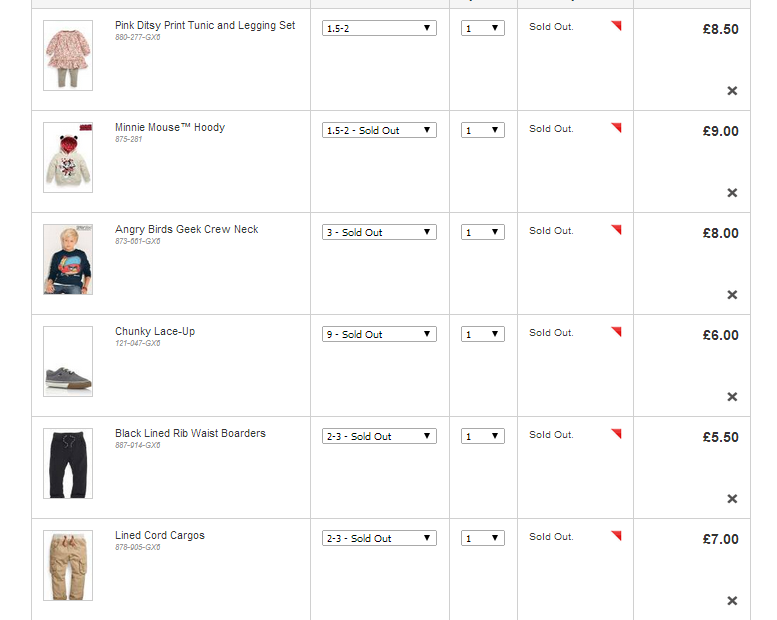The image size is (777, 620).
Task: Open Black Lined Rib Waist Boarders link
Action: click(x=190, y=433)
